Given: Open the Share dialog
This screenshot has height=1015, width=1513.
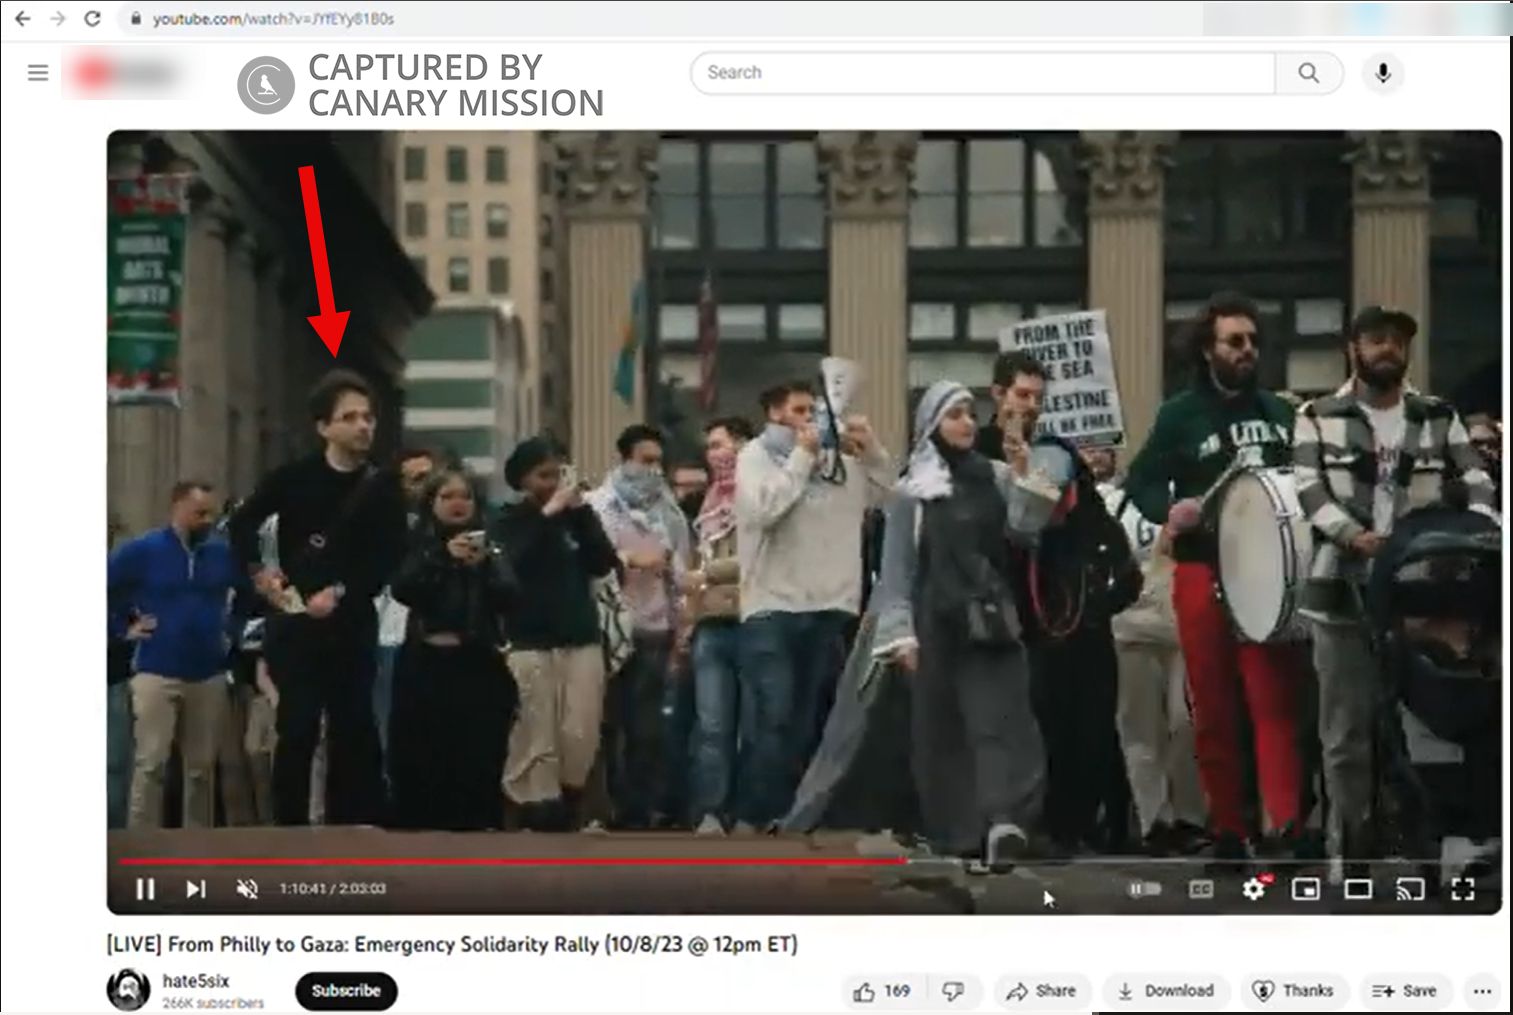Looking at the screenshot, I should (1041, 991).
